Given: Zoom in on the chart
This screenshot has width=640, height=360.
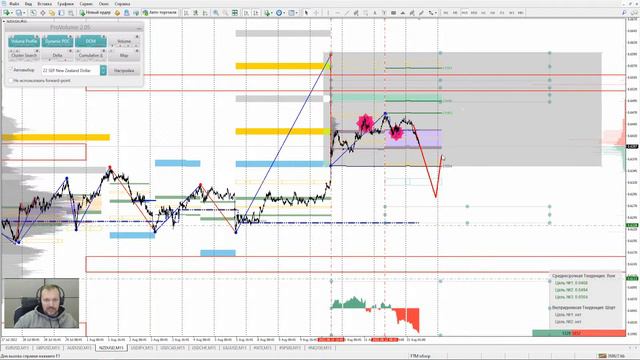Looking at the screenshot, I should (x=216, y=13).
